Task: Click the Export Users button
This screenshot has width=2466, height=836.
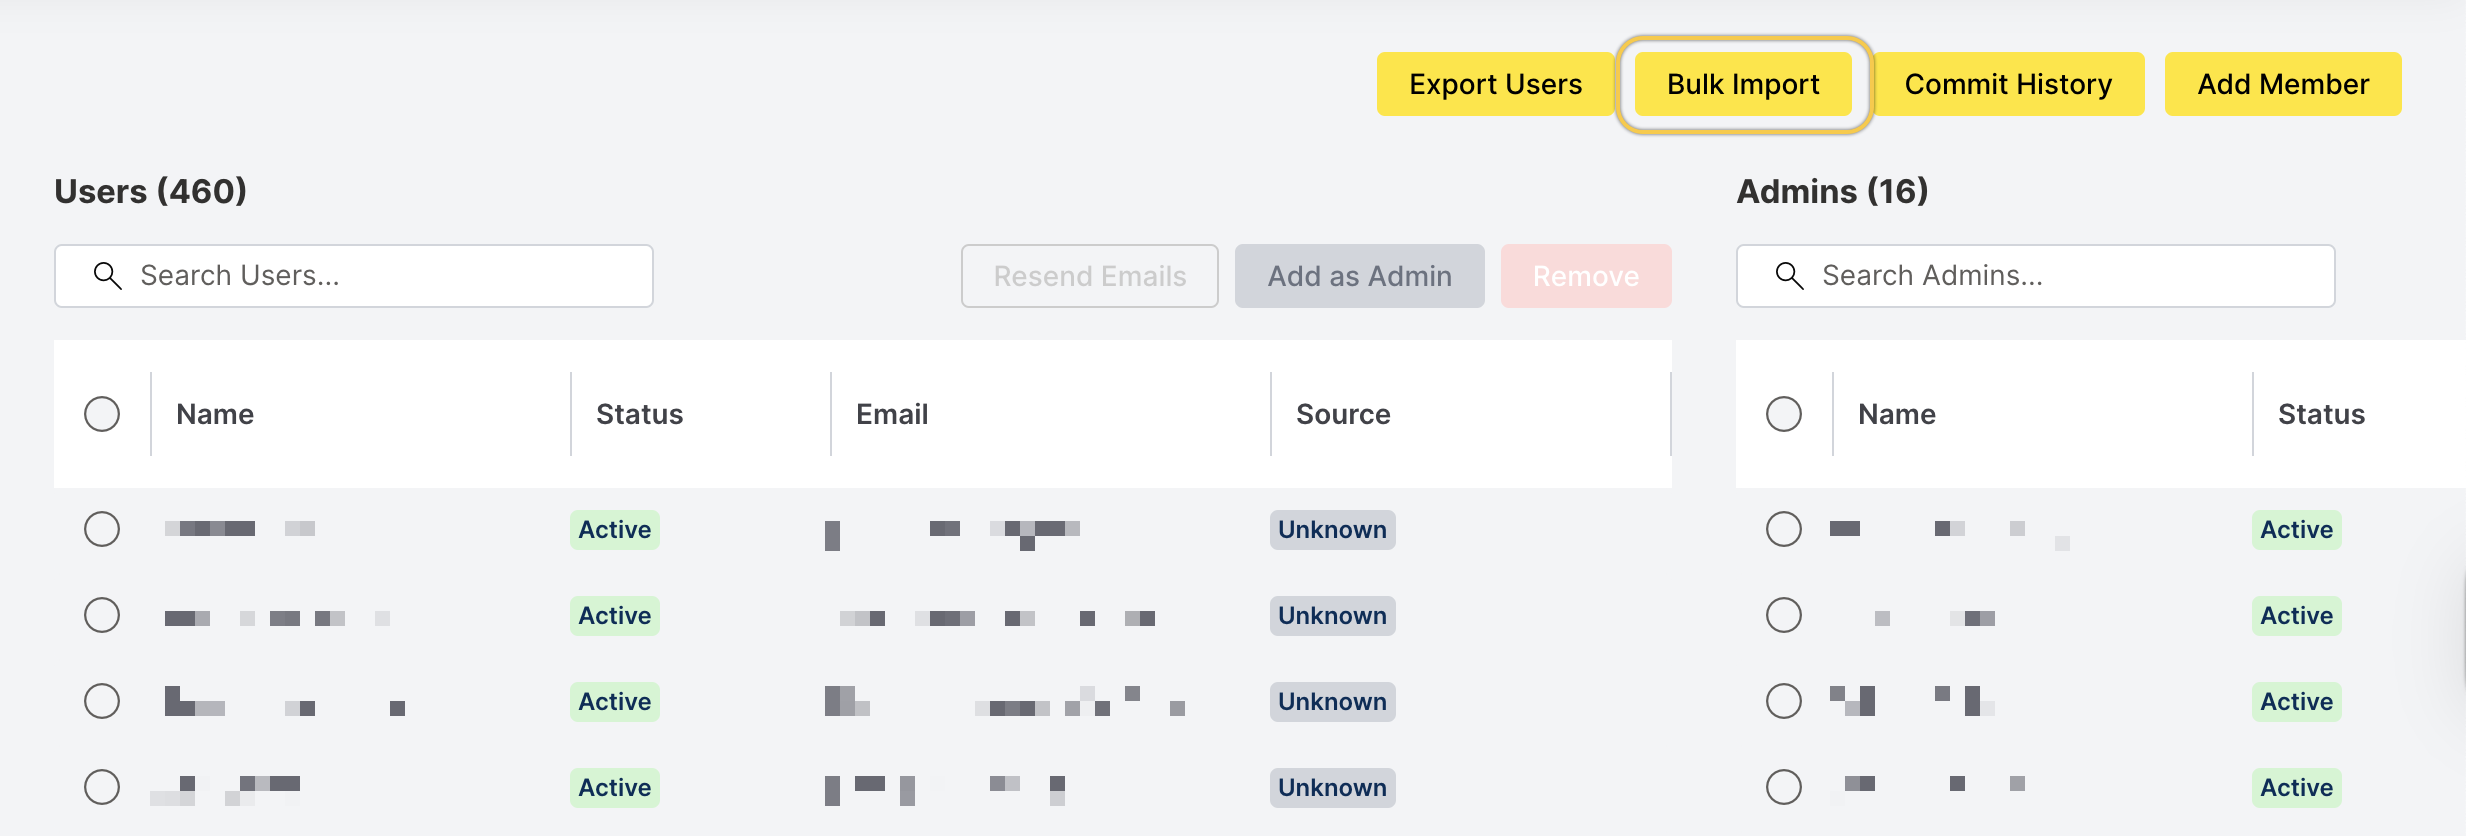Action: coord(1495,84)
